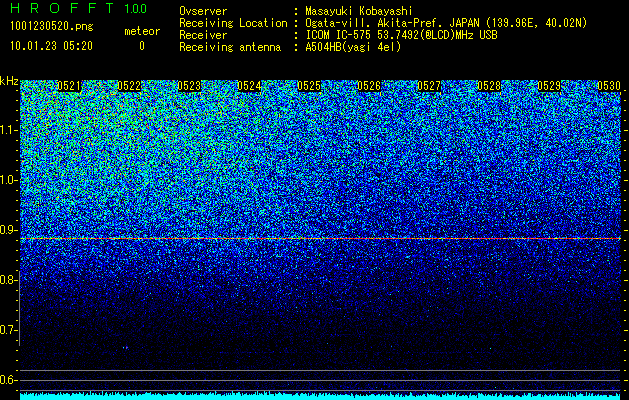Click the 0522 time marker
This screenshot has width=629, height=400.
point(129,86)
